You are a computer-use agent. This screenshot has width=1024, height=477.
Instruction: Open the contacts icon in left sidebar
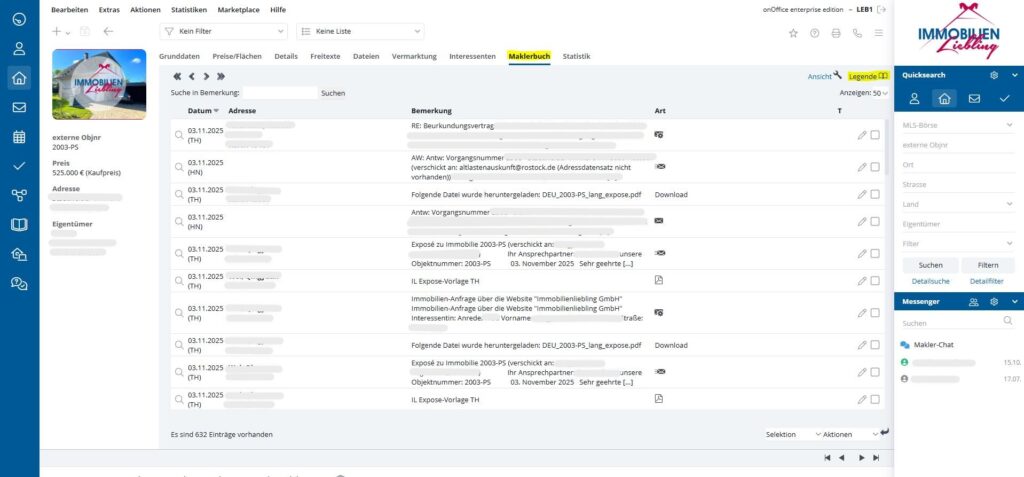click(x=19, y=48)
